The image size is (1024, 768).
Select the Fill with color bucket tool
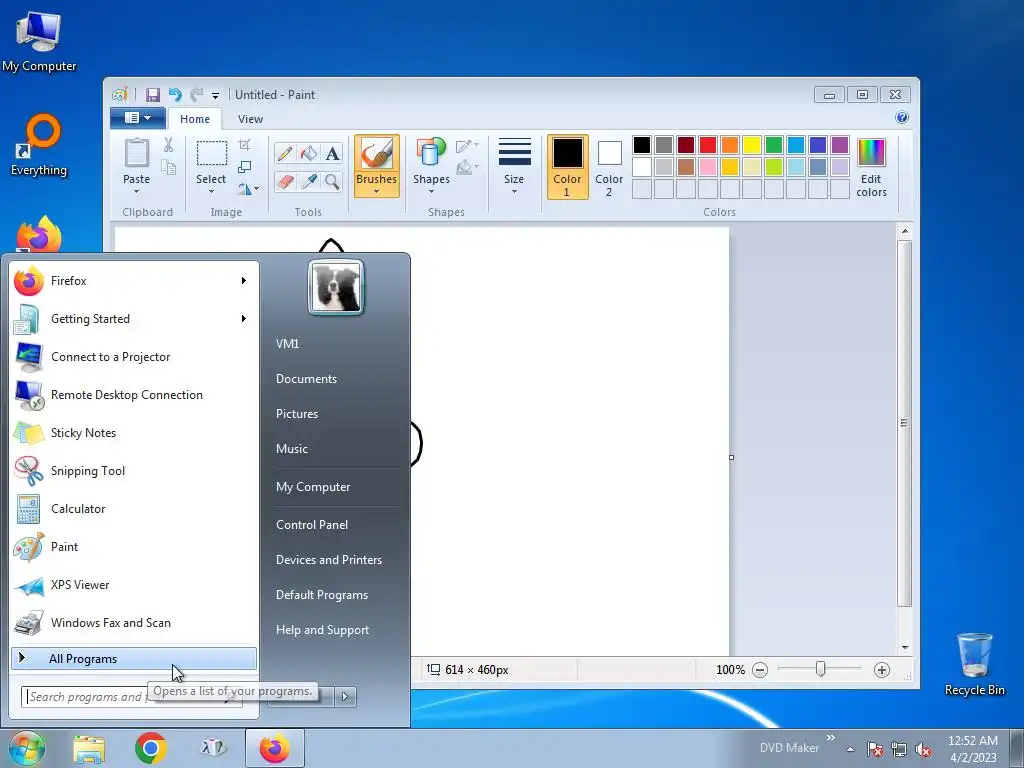(x=308, y=153)
